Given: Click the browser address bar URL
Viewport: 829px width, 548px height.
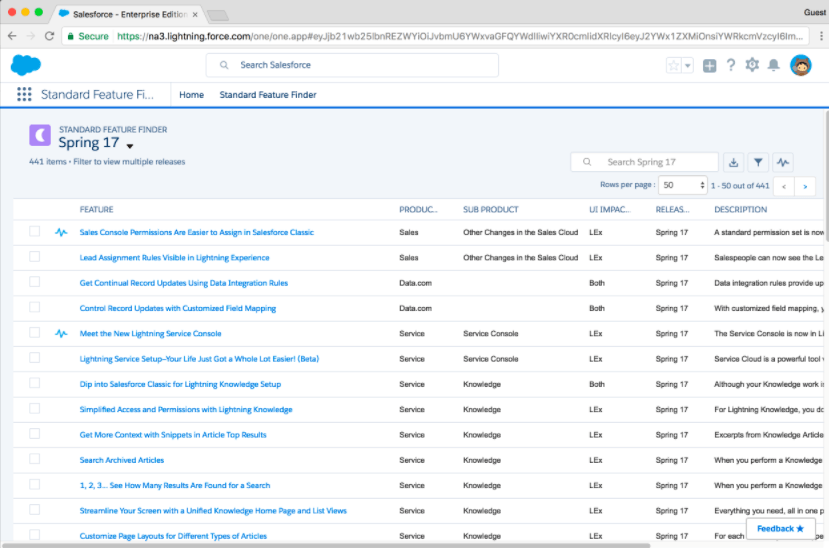Looking at the screenshot, I should pyautogui.click(x=459, y=36).
